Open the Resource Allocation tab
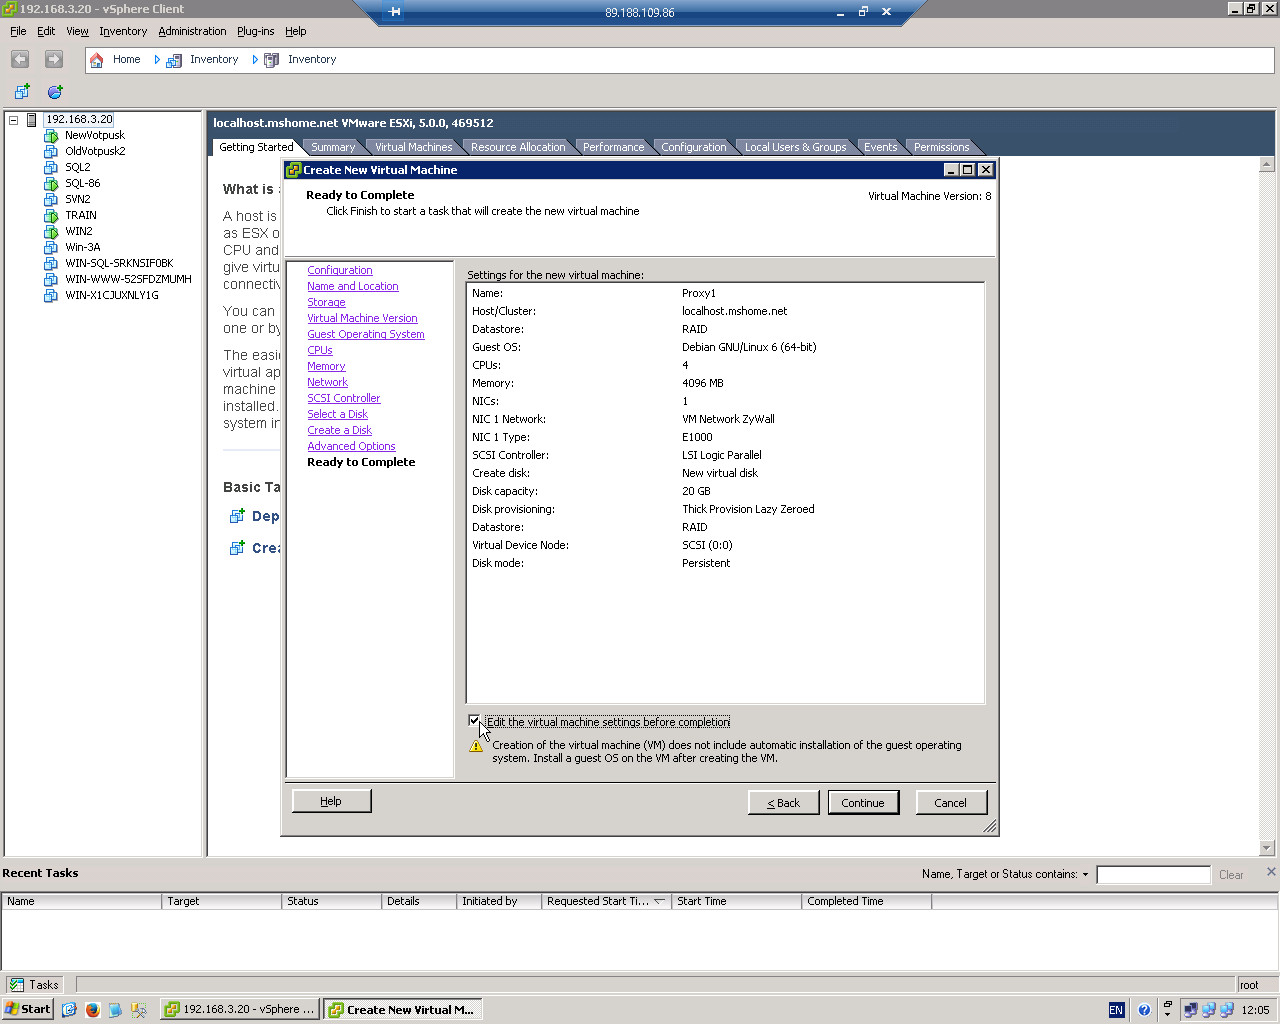1280x1024 pixels. (x=518, y=147)
